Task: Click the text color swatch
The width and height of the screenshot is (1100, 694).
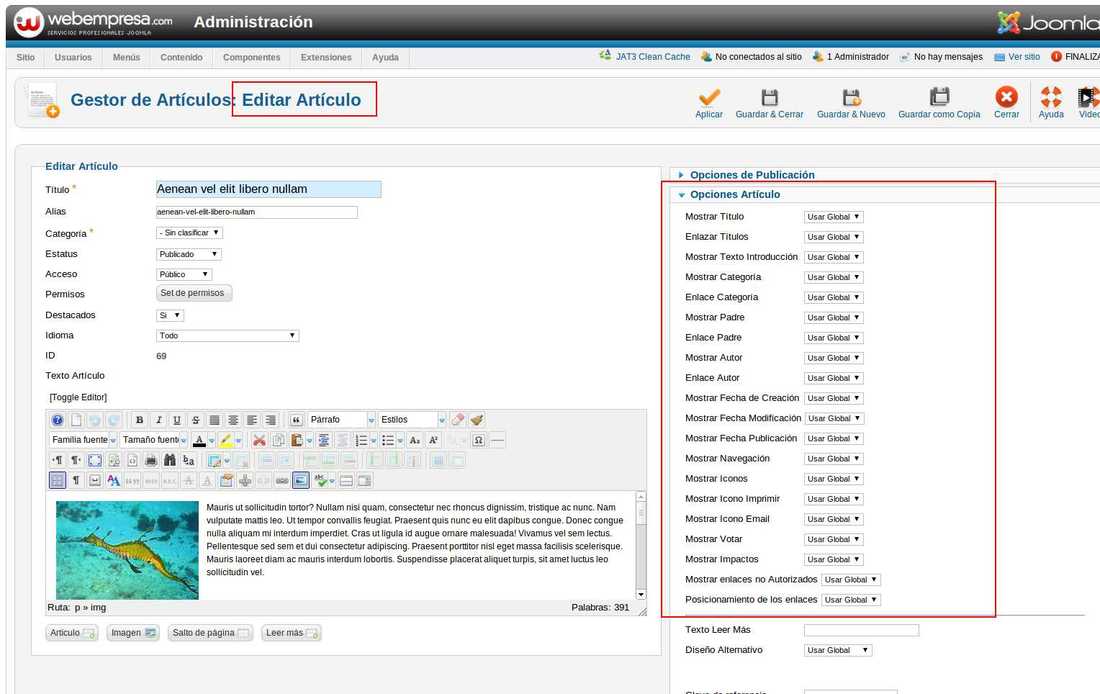Action: (199, 440)
